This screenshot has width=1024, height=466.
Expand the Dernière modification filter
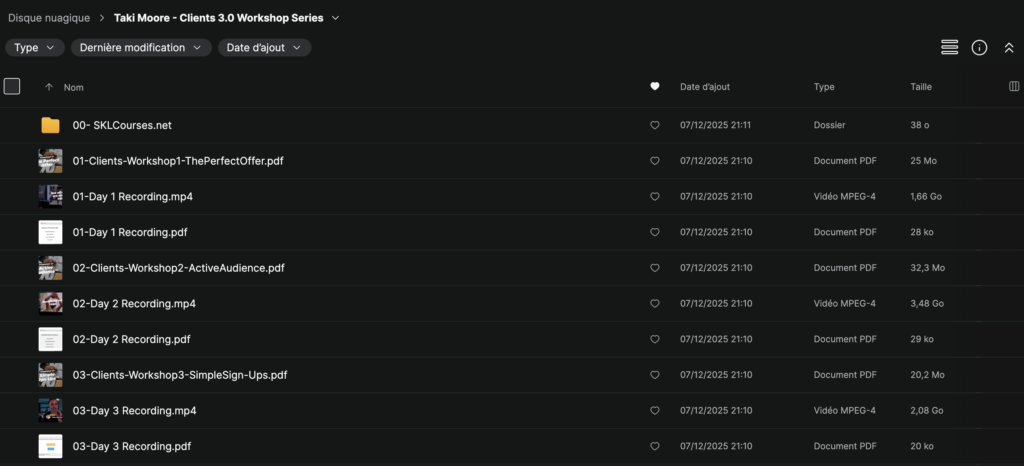[141, 47]
